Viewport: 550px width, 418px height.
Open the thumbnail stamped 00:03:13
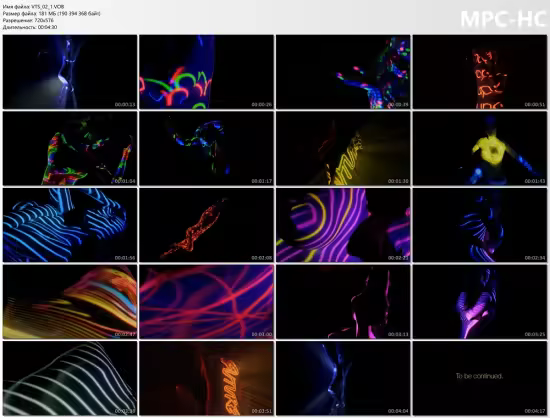click(343, 302)
